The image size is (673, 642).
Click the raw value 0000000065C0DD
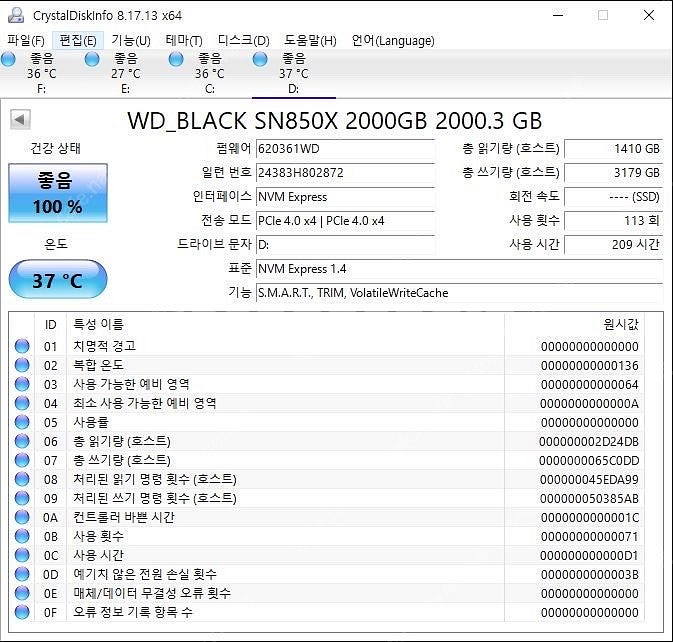click(x=589, y=461)
